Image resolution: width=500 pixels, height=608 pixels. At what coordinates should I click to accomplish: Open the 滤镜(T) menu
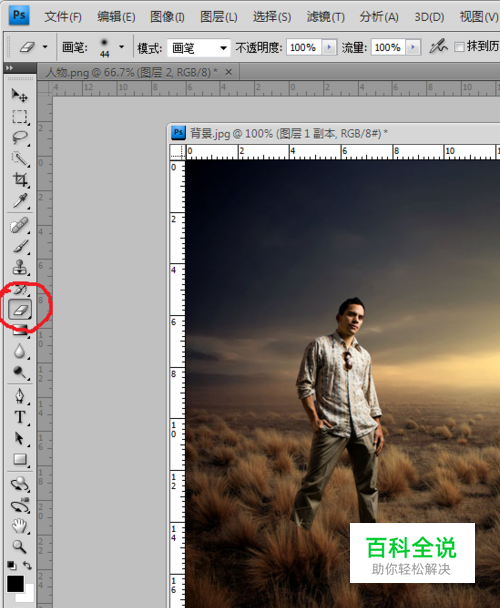point(325,17)
